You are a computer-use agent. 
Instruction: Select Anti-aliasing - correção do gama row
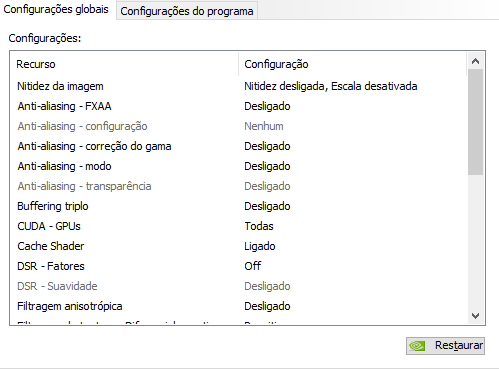238,146
